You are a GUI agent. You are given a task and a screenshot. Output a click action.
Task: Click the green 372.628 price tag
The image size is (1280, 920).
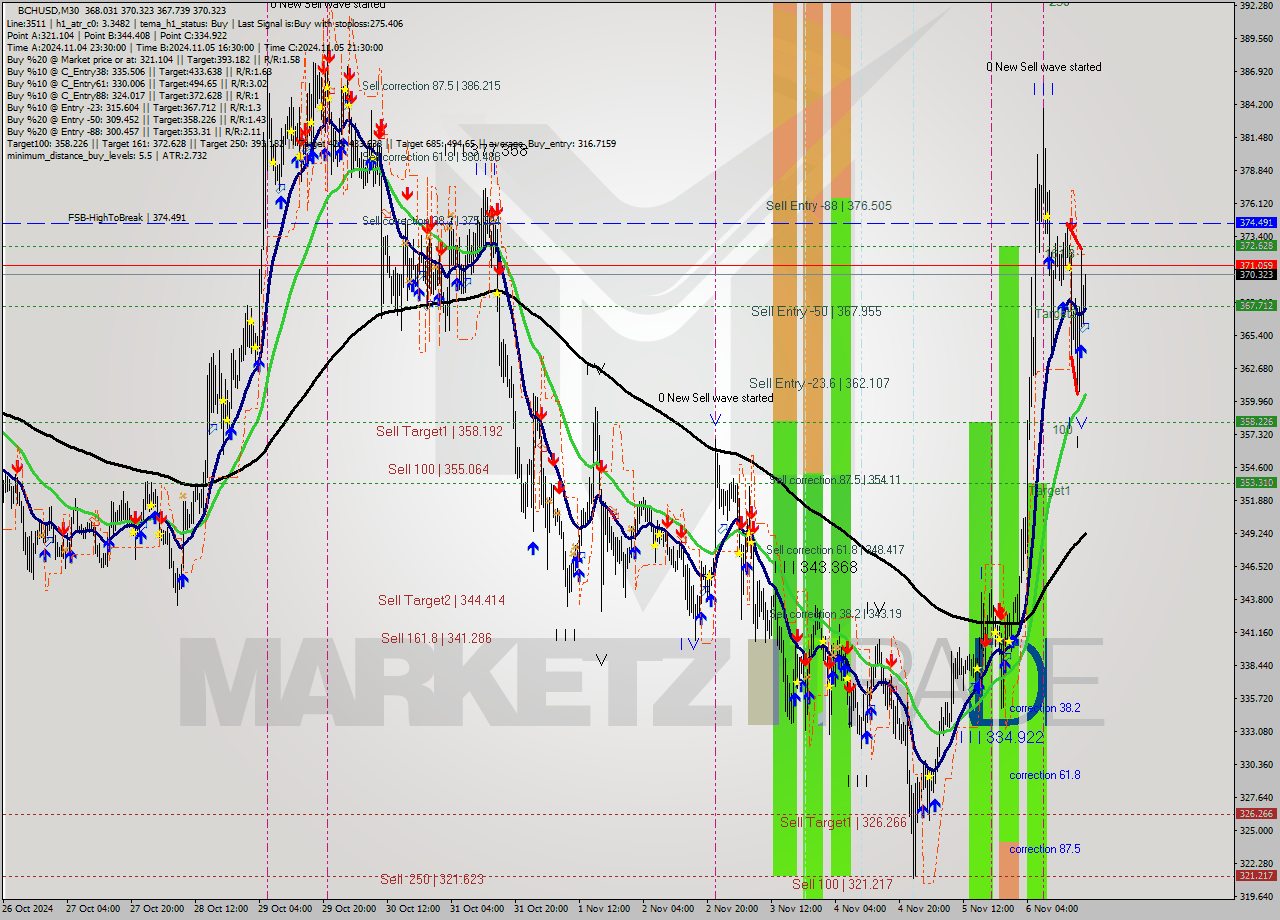pyautogui.click(x=1256, y=245)
